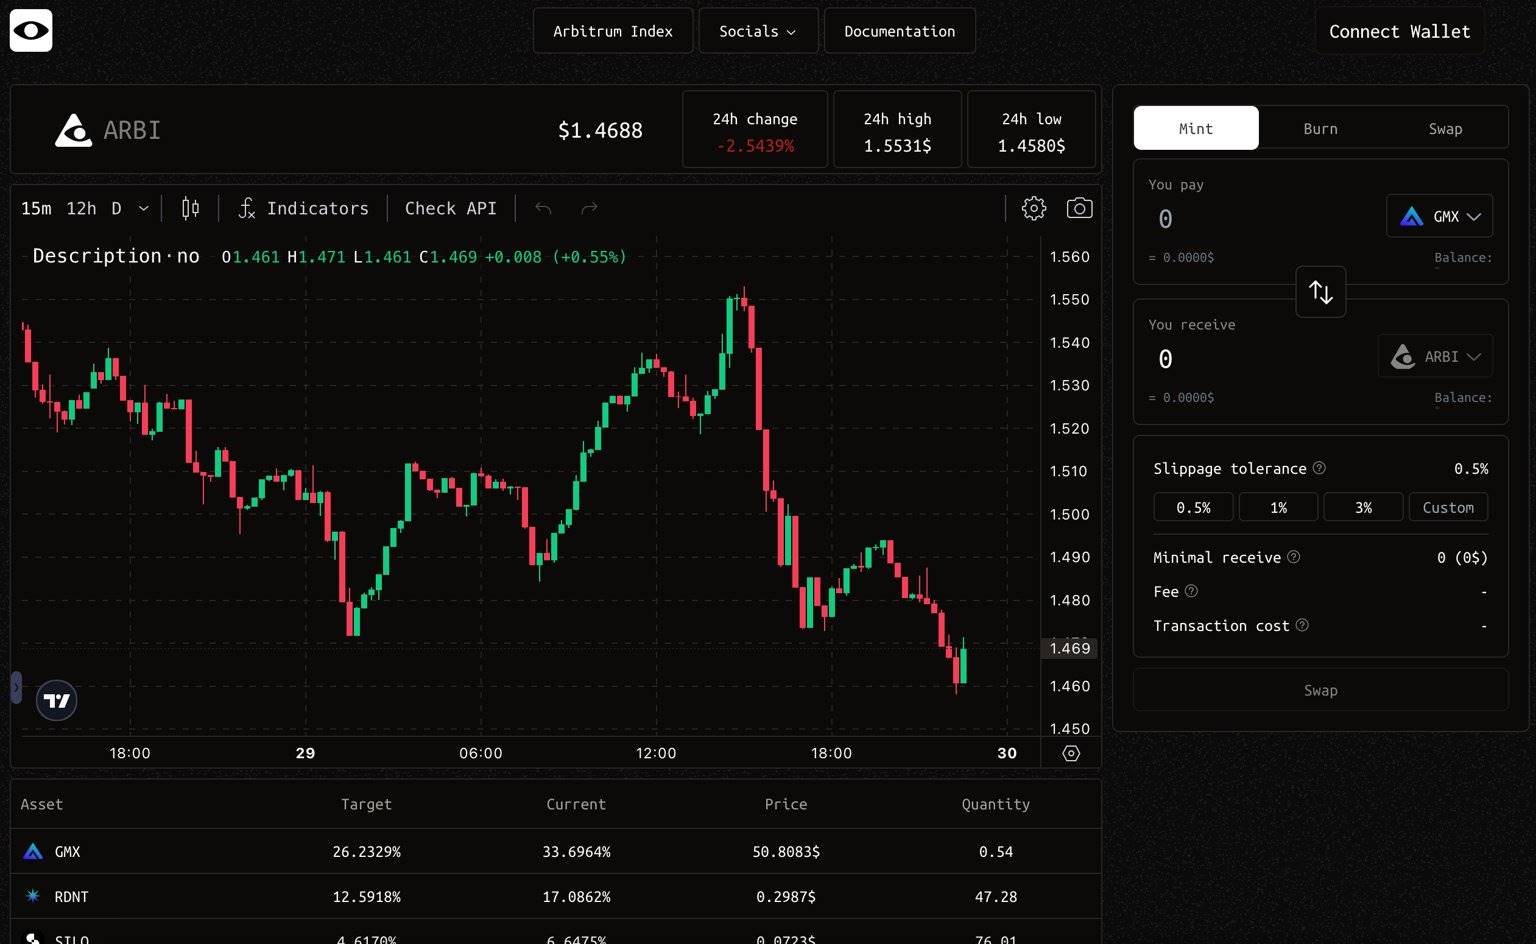Expand the chart interval dropdown arrow
Image resolution: width=1536 pixels, height=944 pixels.
click(143, 208)
